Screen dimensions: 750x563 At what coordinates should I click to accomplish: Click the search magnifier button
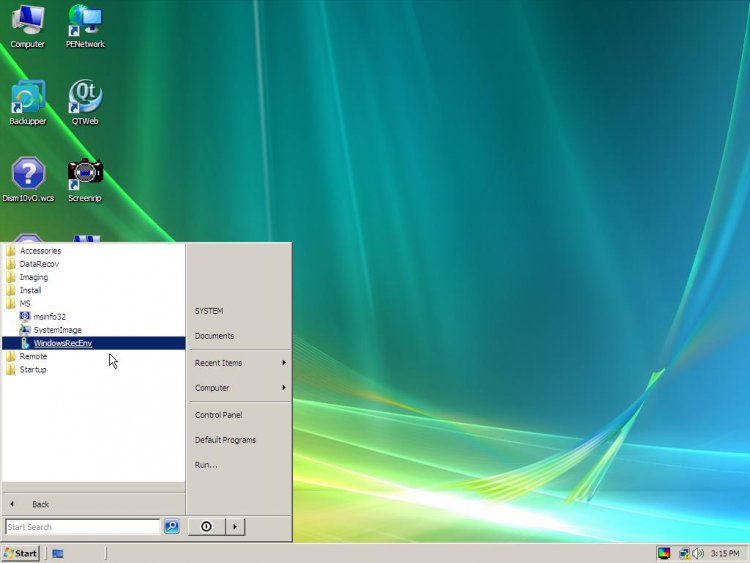(172, 527)
